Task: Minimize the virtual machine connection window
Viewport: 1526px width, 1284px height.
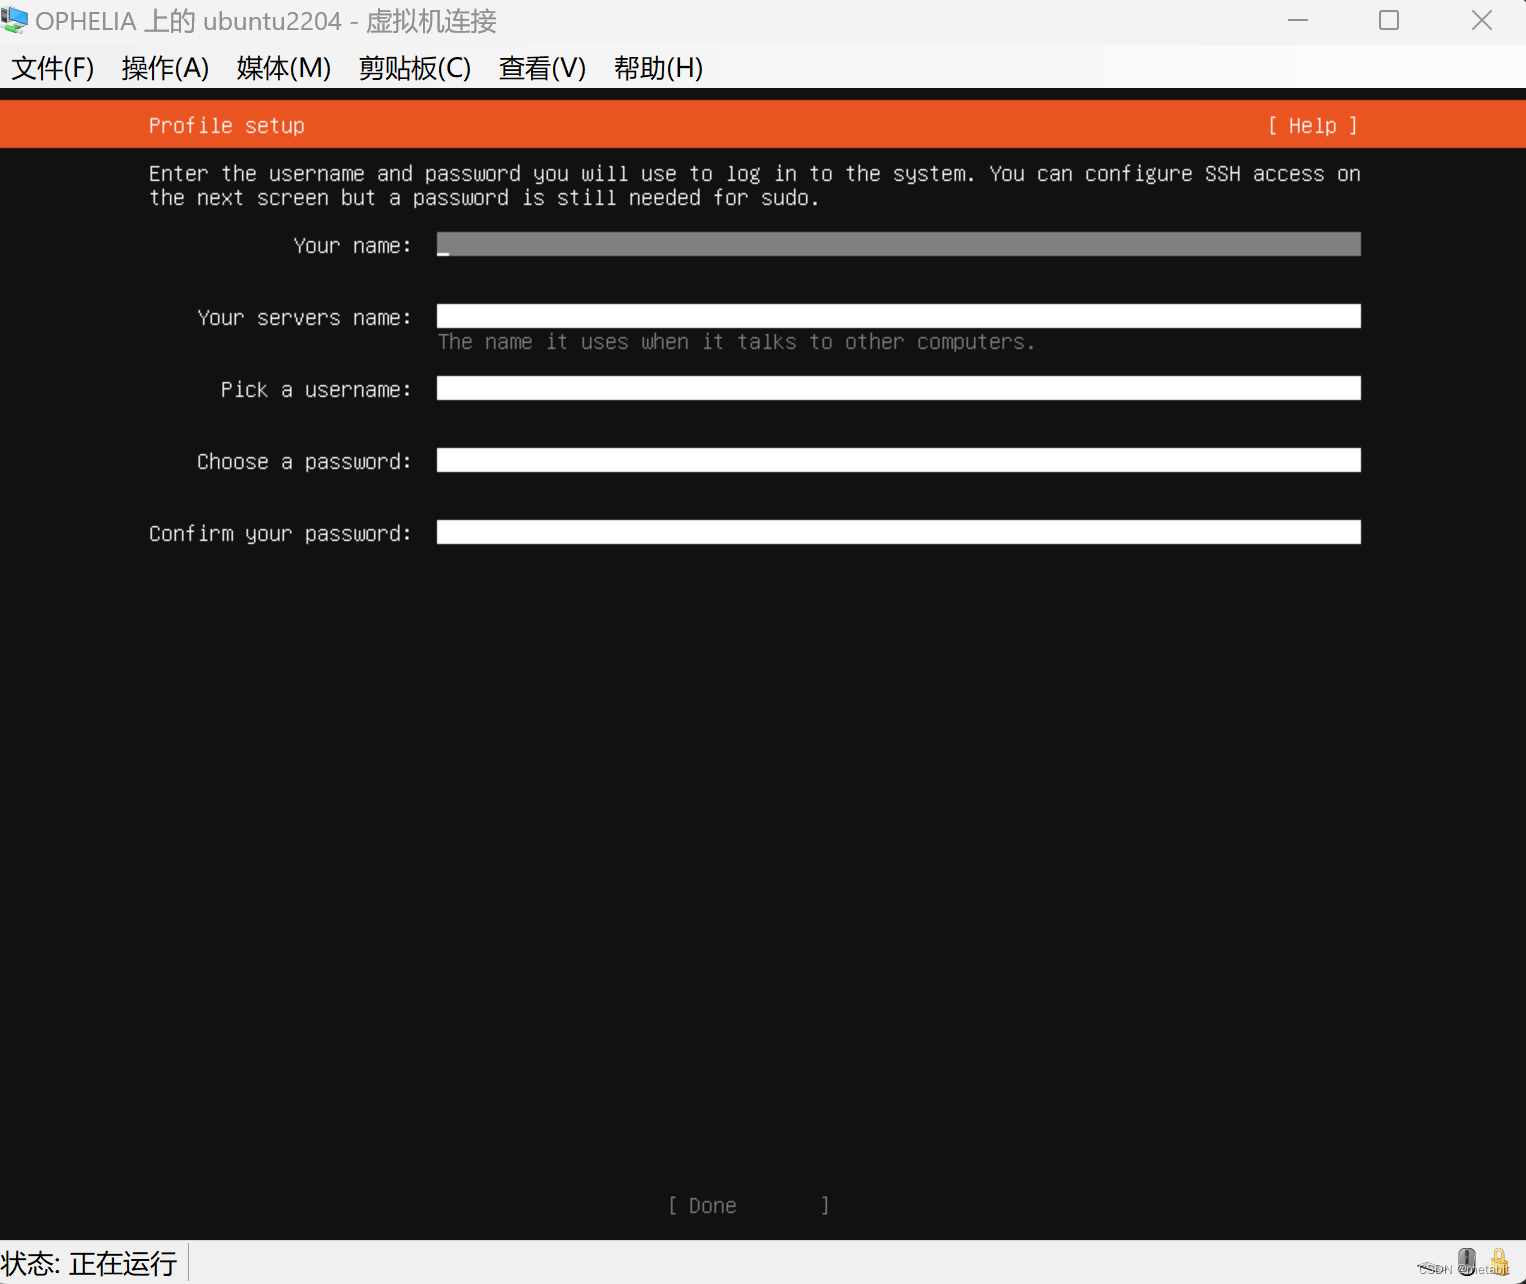Action: [x=1298, y=20]
